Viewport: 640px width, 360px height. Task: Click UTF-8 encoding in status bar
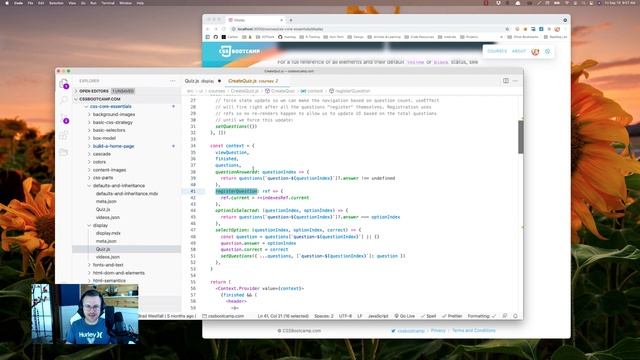click(x=345, y=316)
